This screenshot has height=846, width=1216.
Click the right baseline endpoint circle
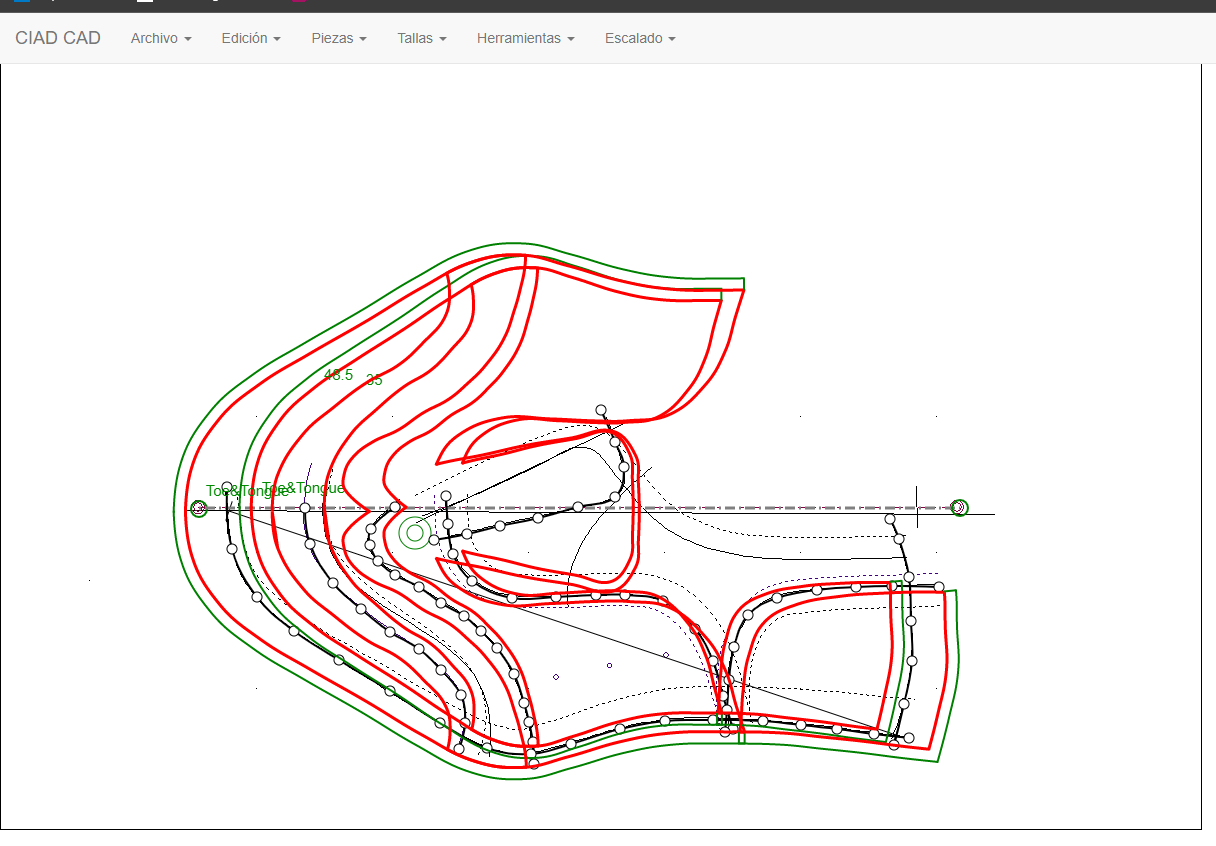(x=959, y=508)
